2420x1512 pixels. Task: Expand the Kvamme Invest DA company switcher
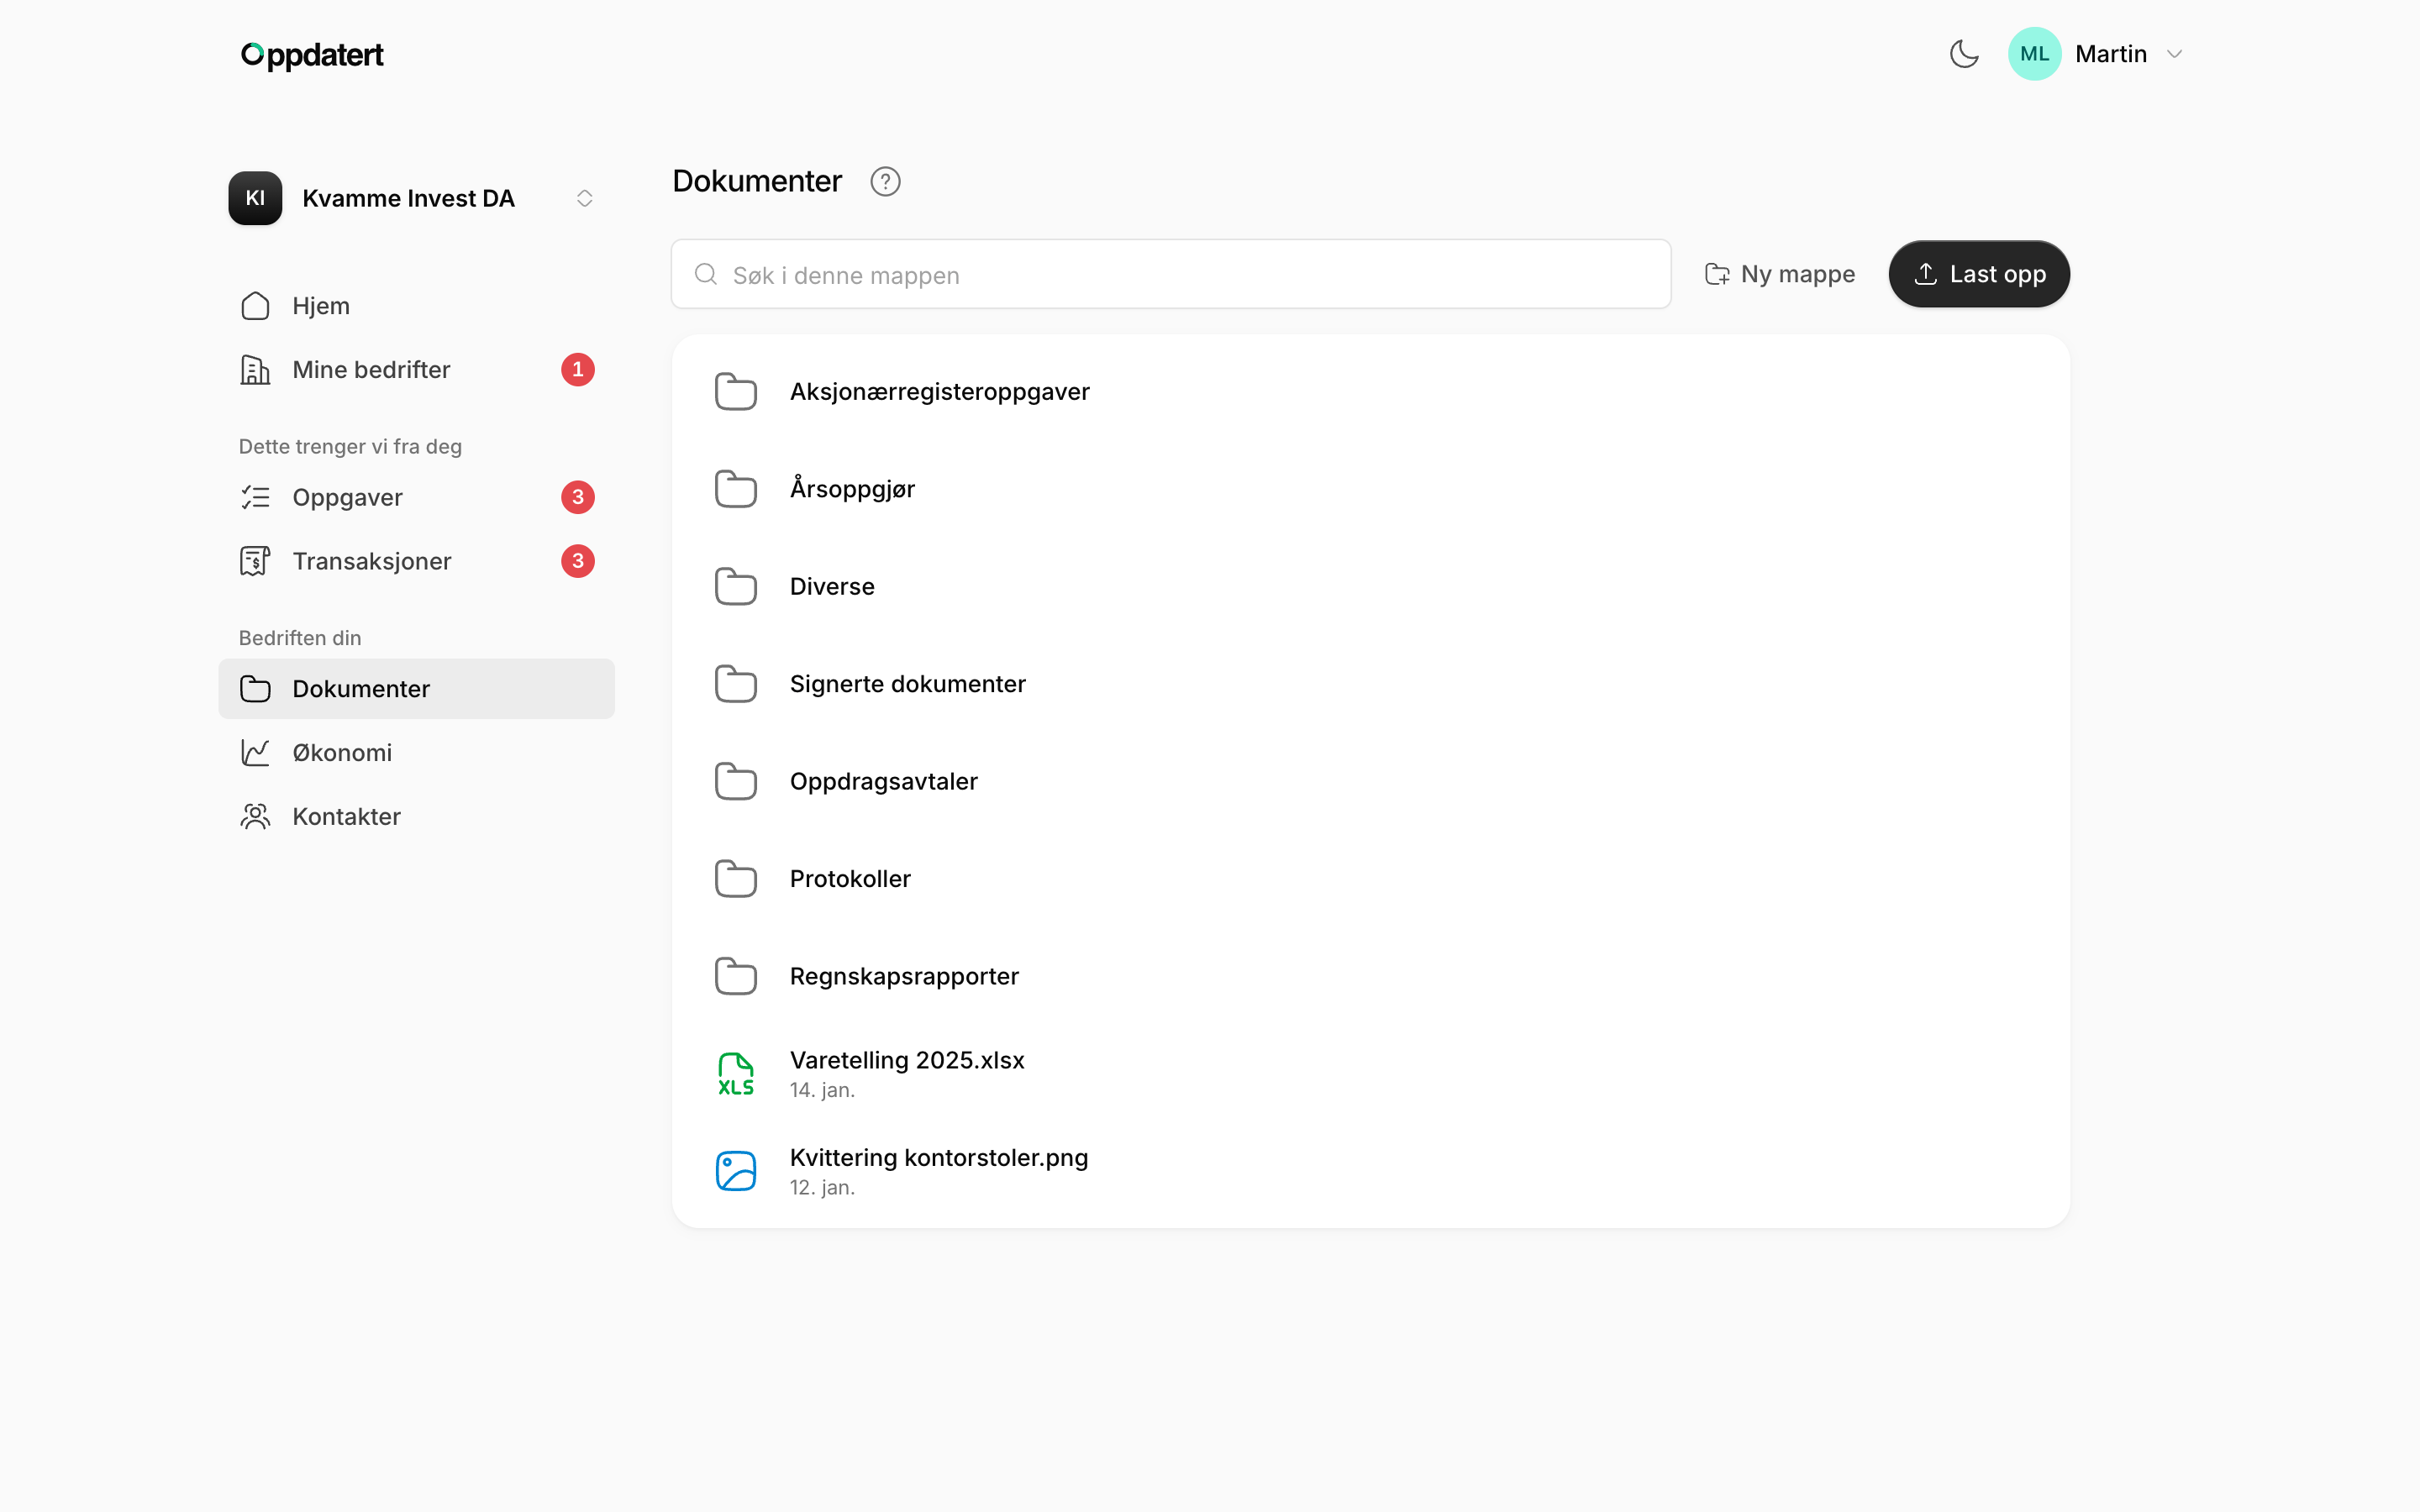pyautogui.click(x=585, y=198)
